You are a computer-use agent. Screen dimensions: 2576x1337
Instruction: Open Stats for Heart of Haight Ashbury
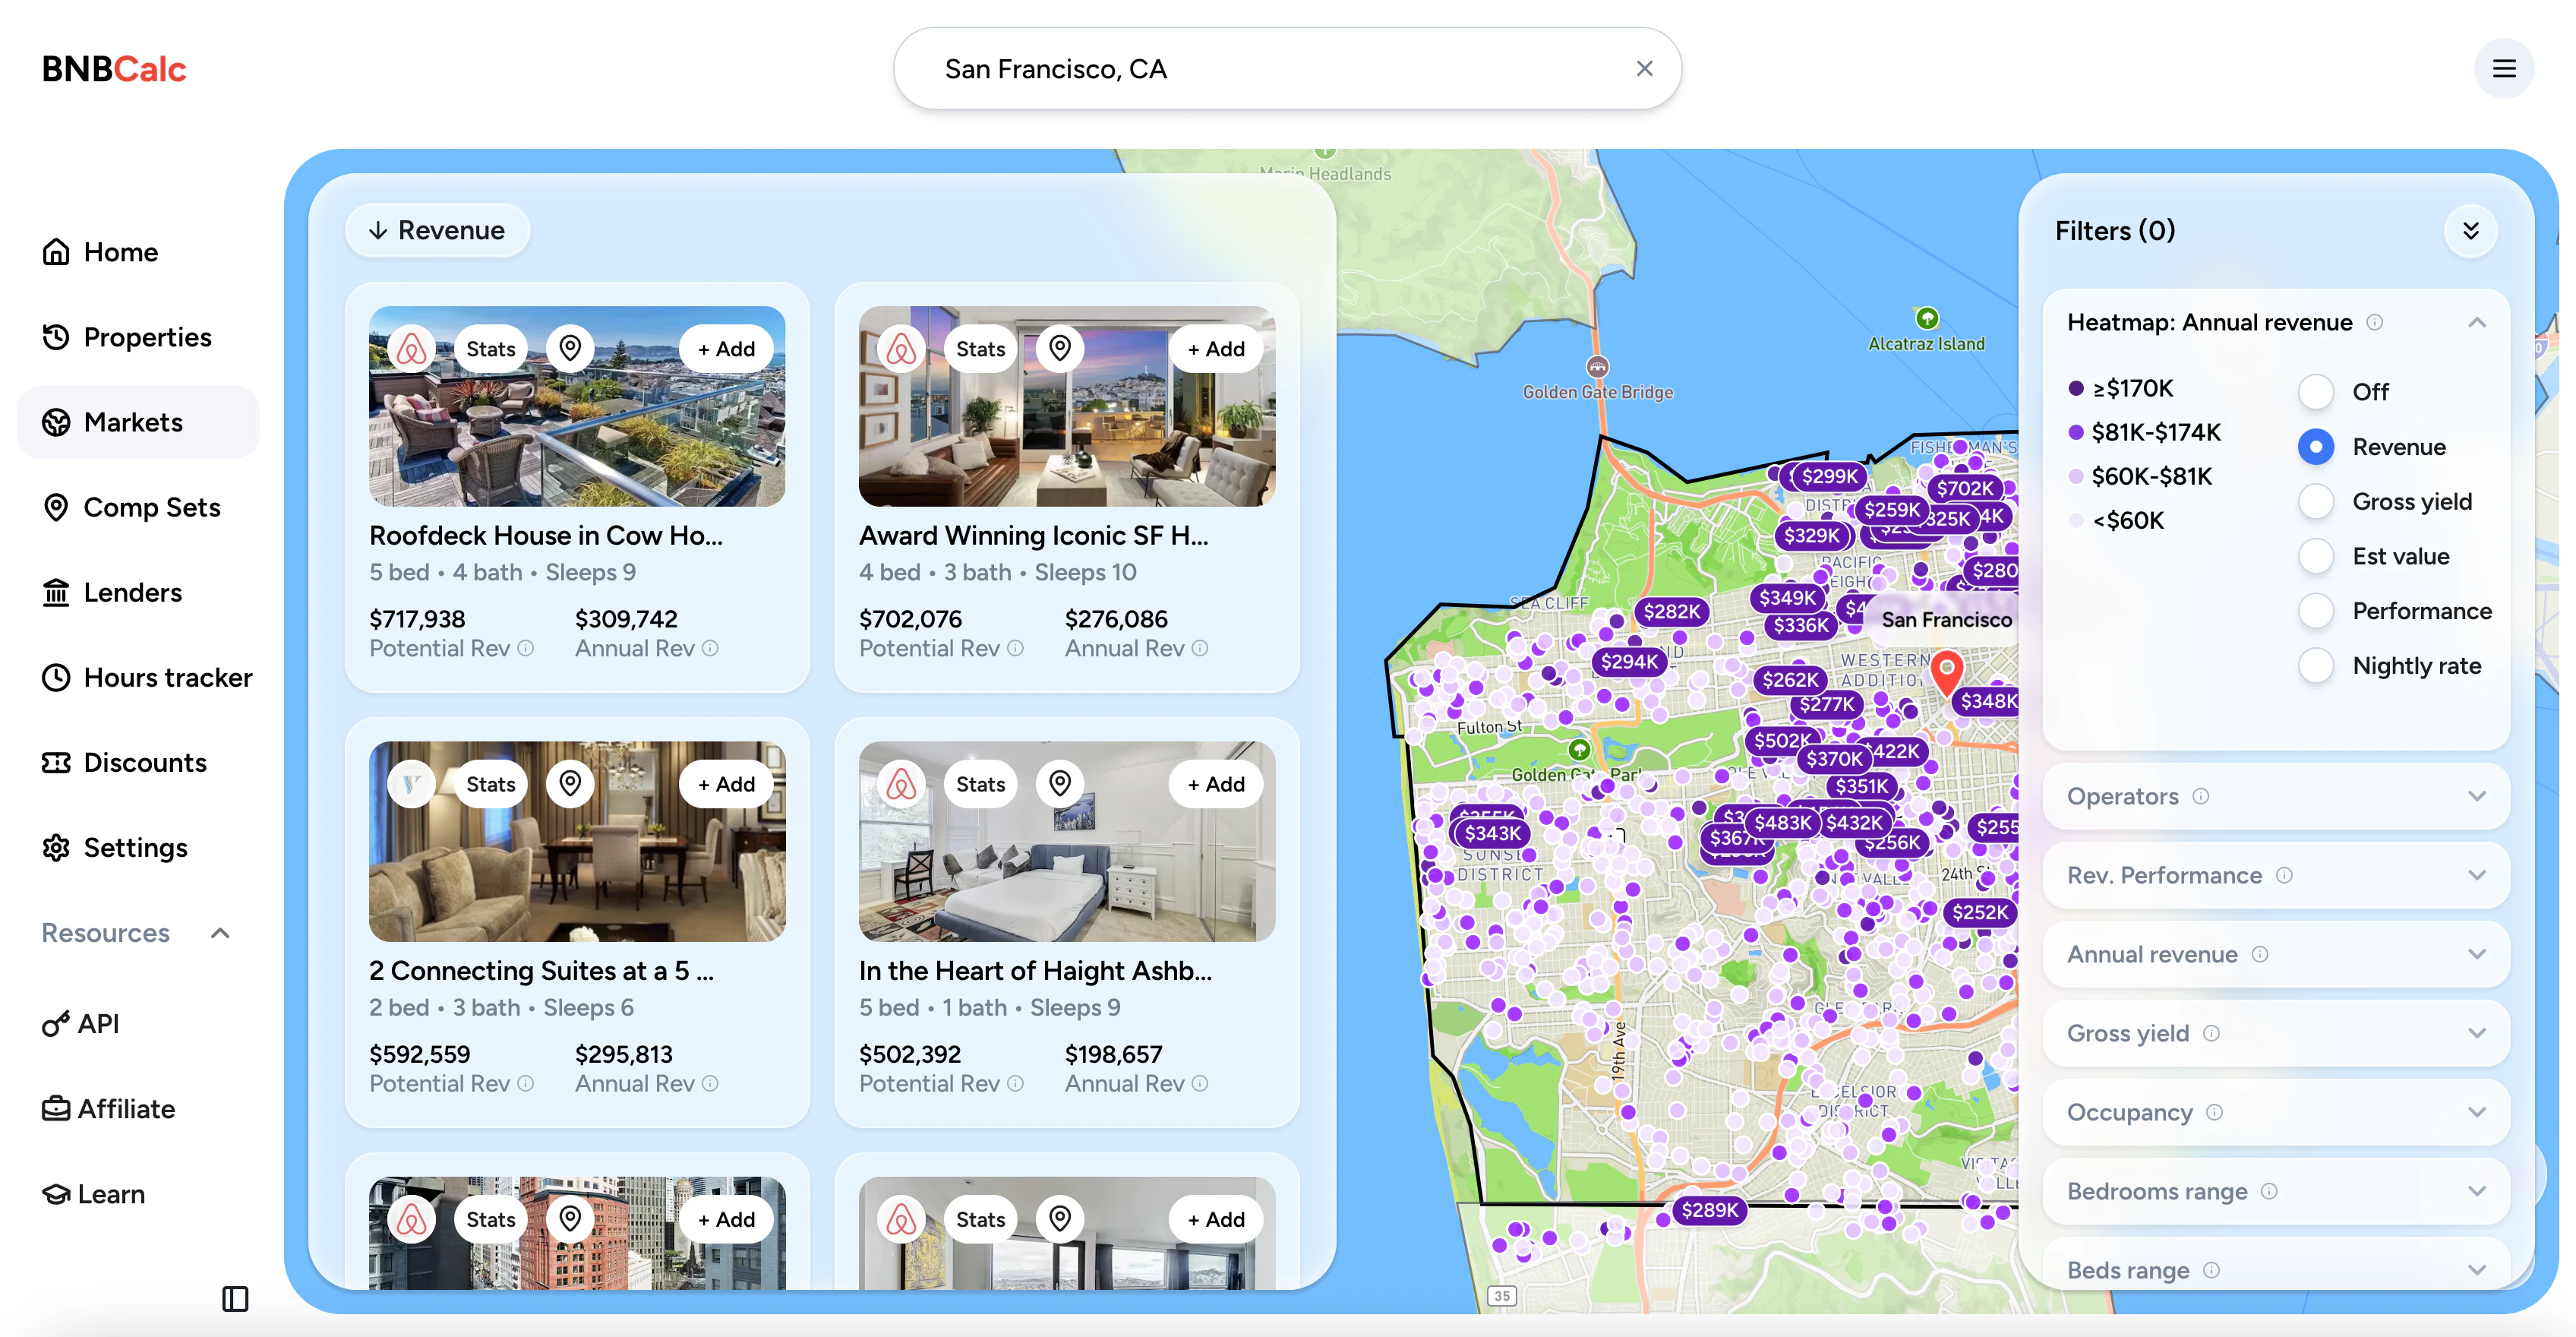coord(980,784)
